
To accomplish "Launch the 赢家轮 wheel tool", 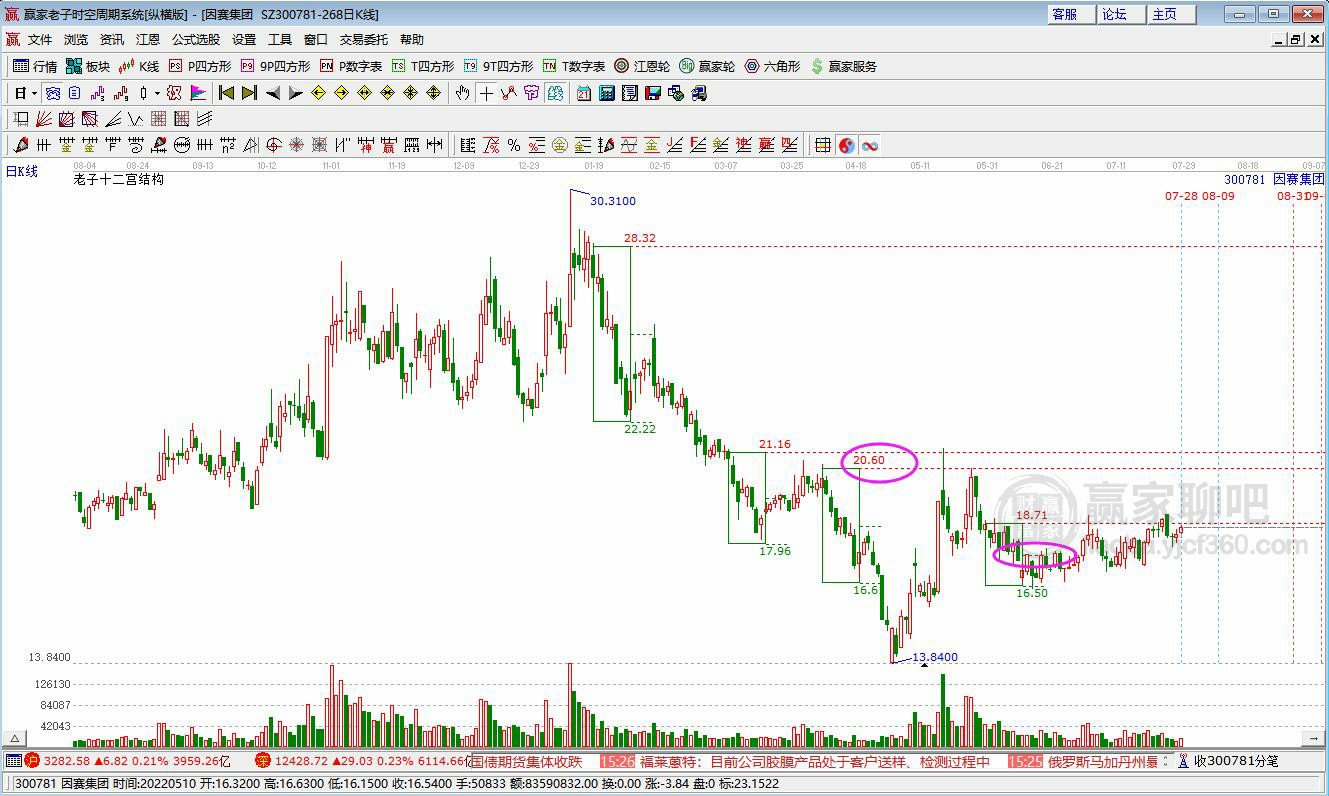I will (x=707, y=66).
